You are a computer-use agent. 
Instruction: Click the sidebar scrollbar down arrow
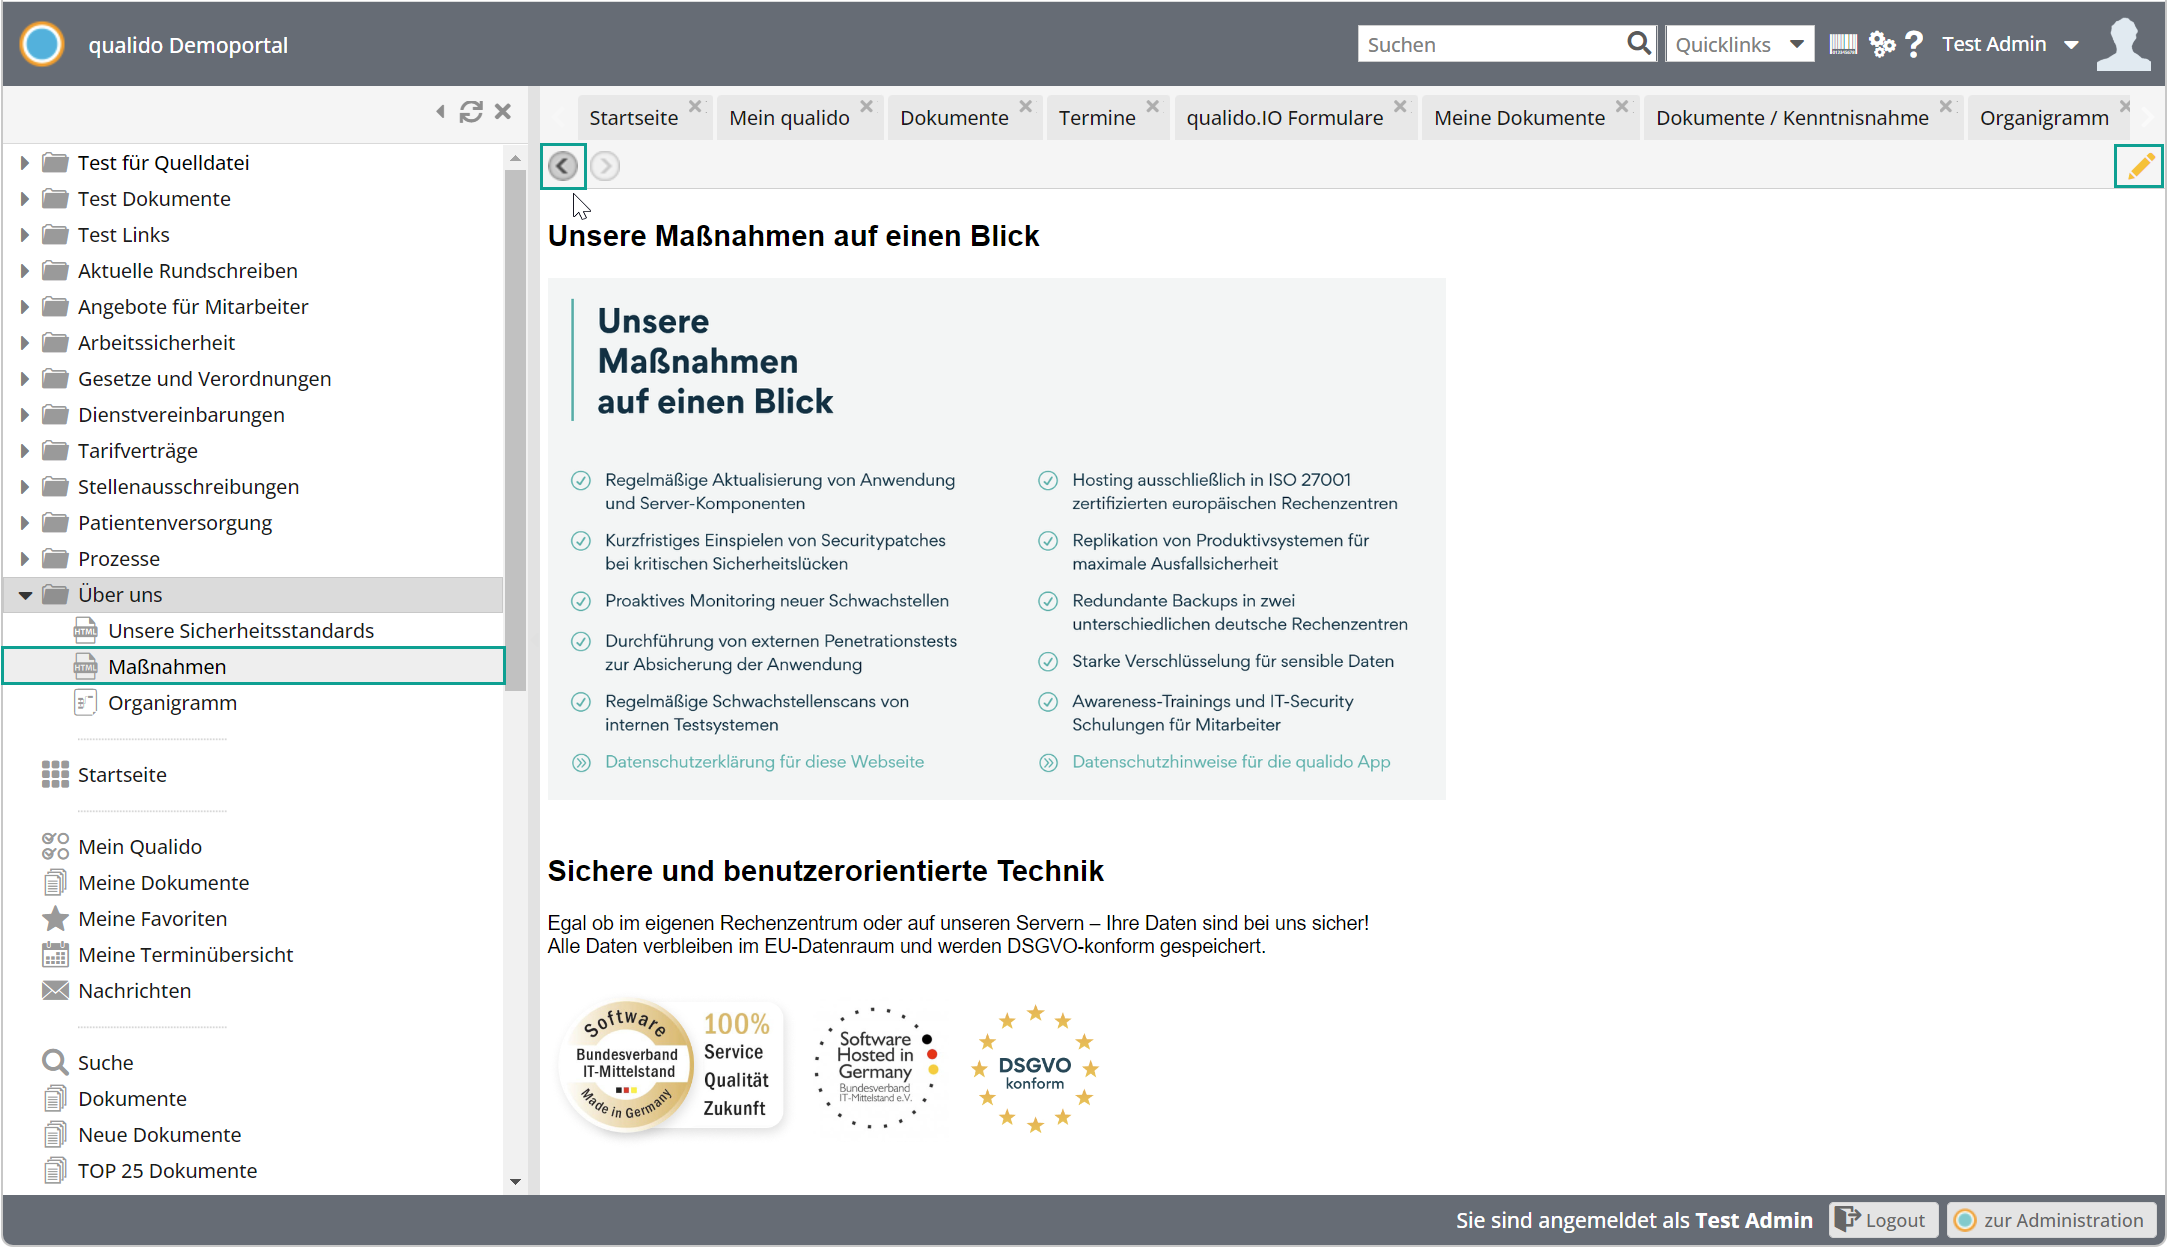pos(515,1182)
